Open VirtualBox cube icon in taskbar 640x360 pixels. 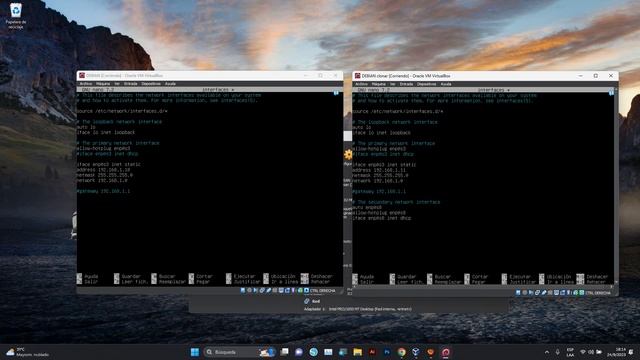click(416, 352)
